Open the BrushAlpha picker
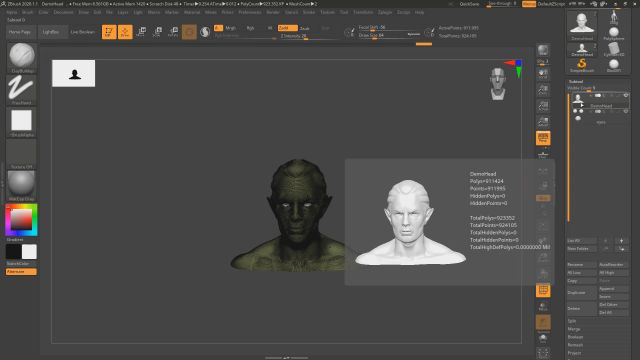Viewport: 640px width, 360px height. (22, 122)
